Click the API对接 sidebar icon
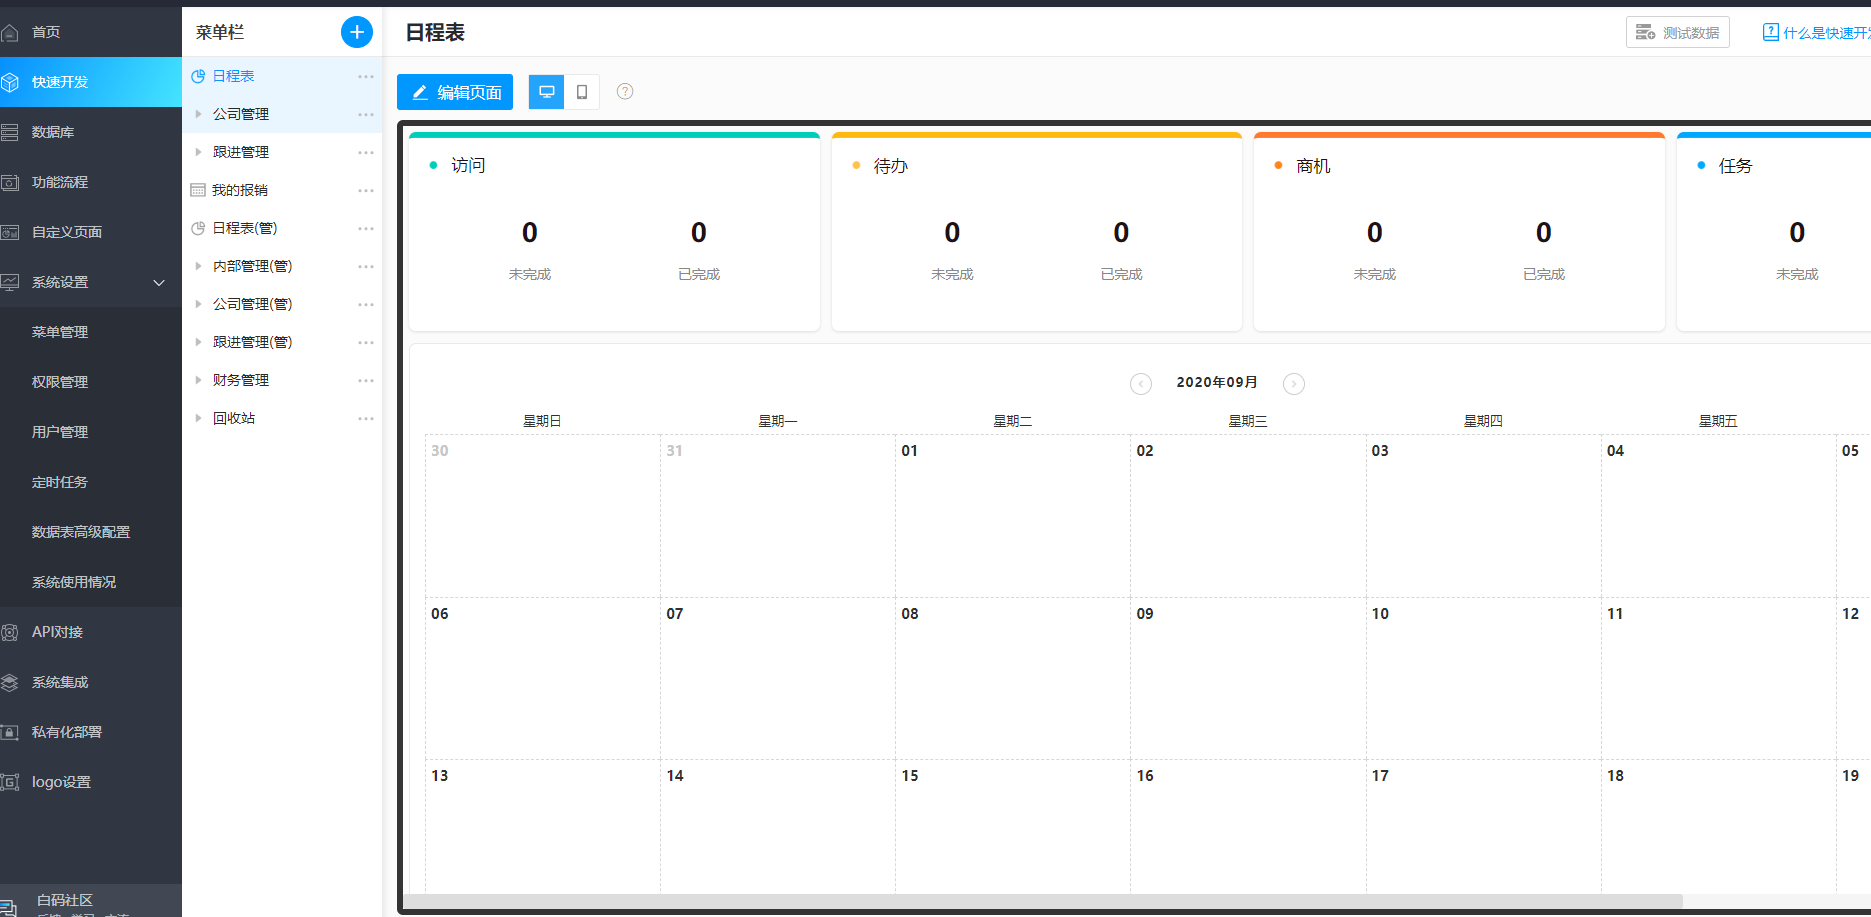This screenshot has width=1871, height=917. [10, 632]
